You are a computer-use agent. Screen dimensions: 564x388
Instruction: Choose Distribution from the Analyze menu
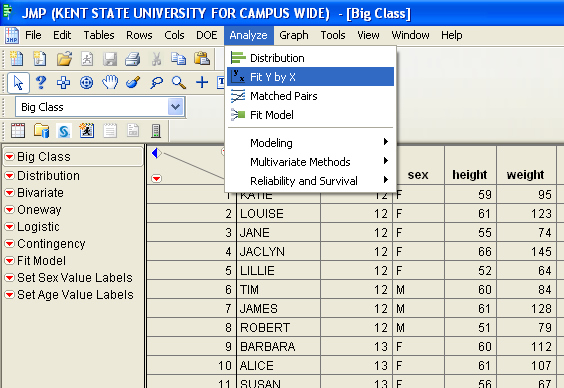[310, 58]
